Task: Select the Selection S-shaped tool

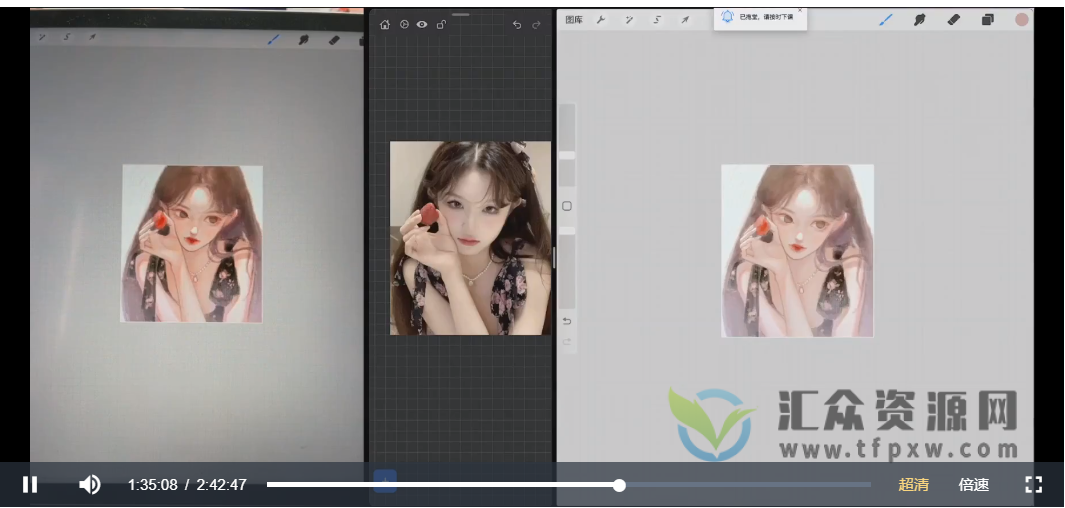Action: coord(657,20)
